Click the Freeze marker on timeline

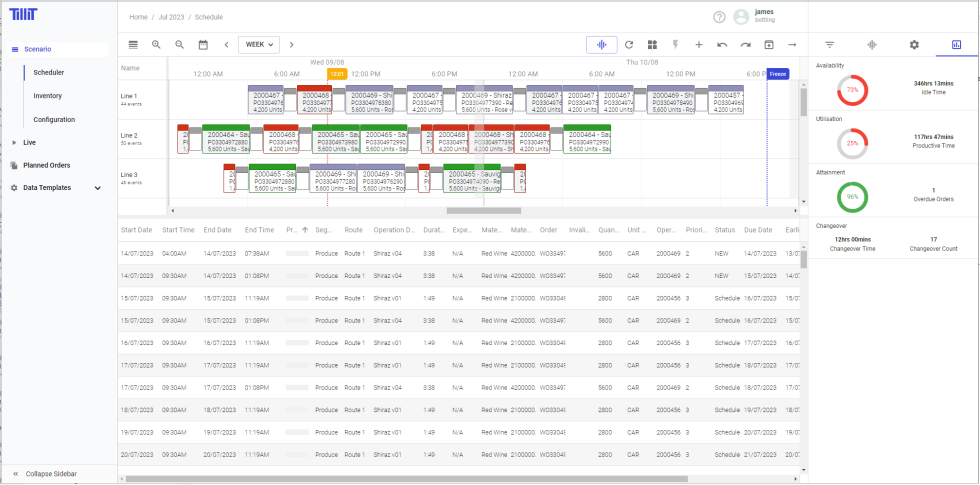pyautogui.click(x=777, y=74)
